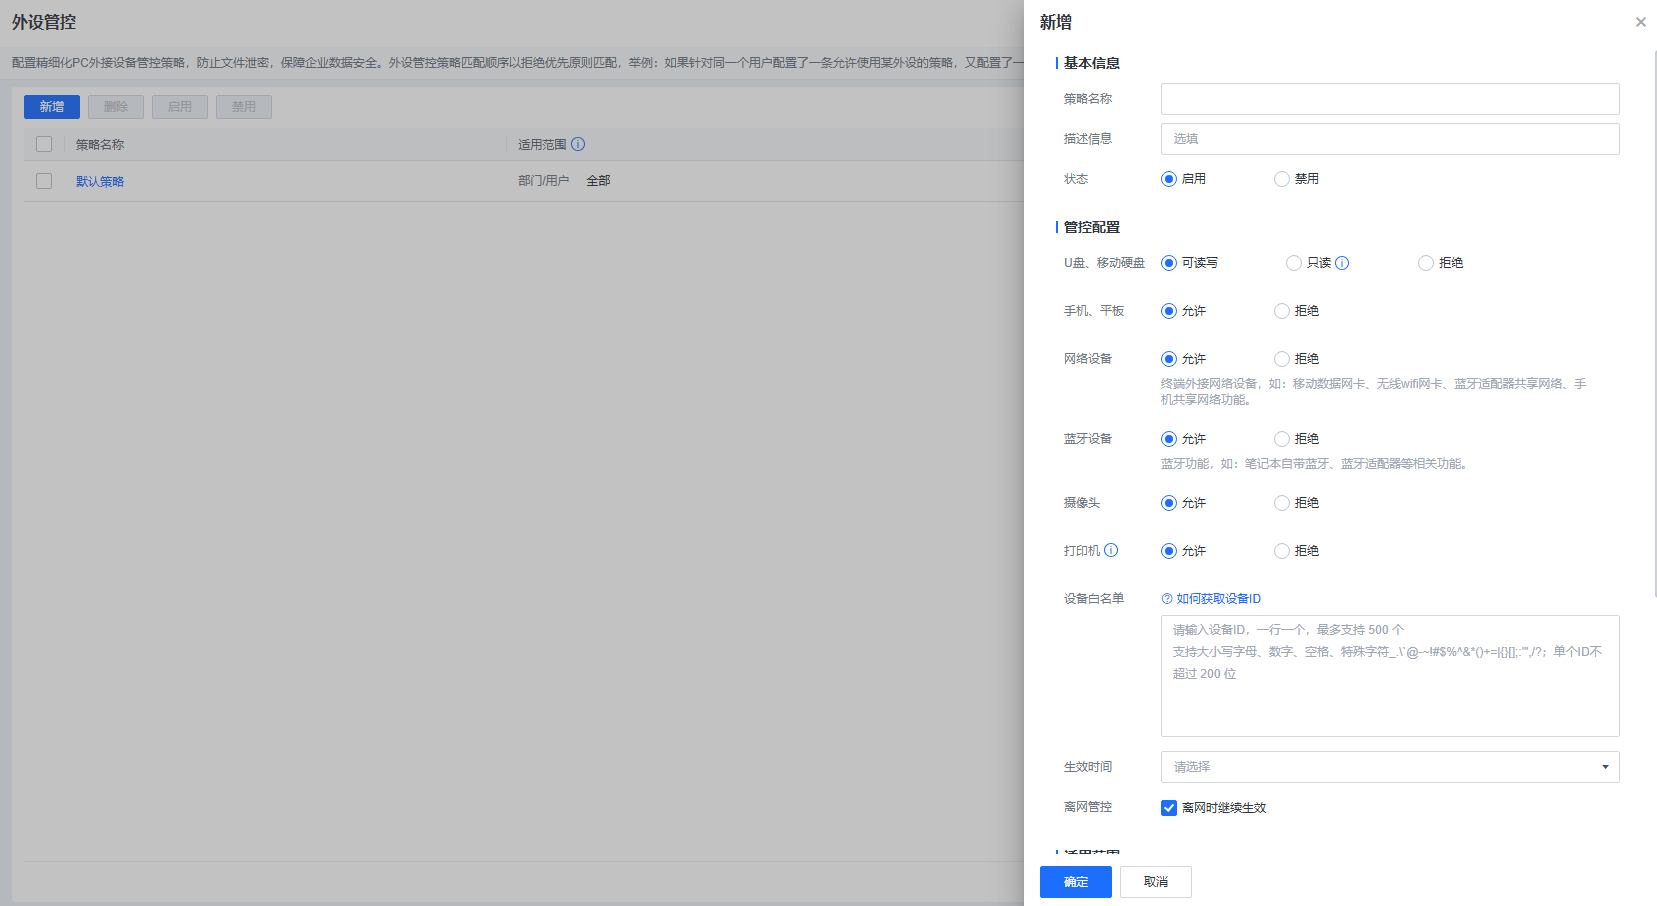Check the 默认策略 row checkbox

[44, 181]
